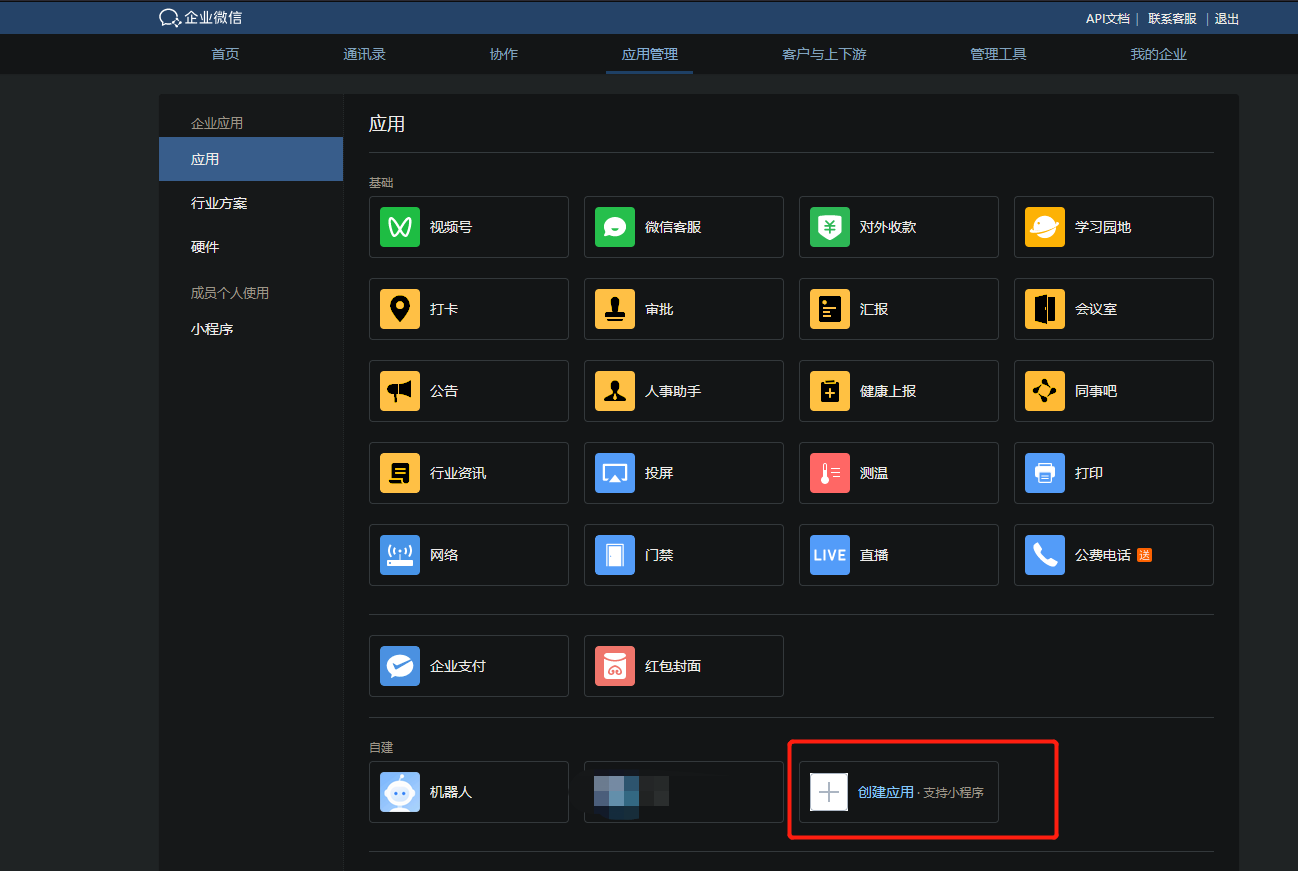Image resolution: width=1298 pixels, height=871 pixels.
Task: Click the 机器人 app name
Action: pyautogui.click(x=451, y=792)
